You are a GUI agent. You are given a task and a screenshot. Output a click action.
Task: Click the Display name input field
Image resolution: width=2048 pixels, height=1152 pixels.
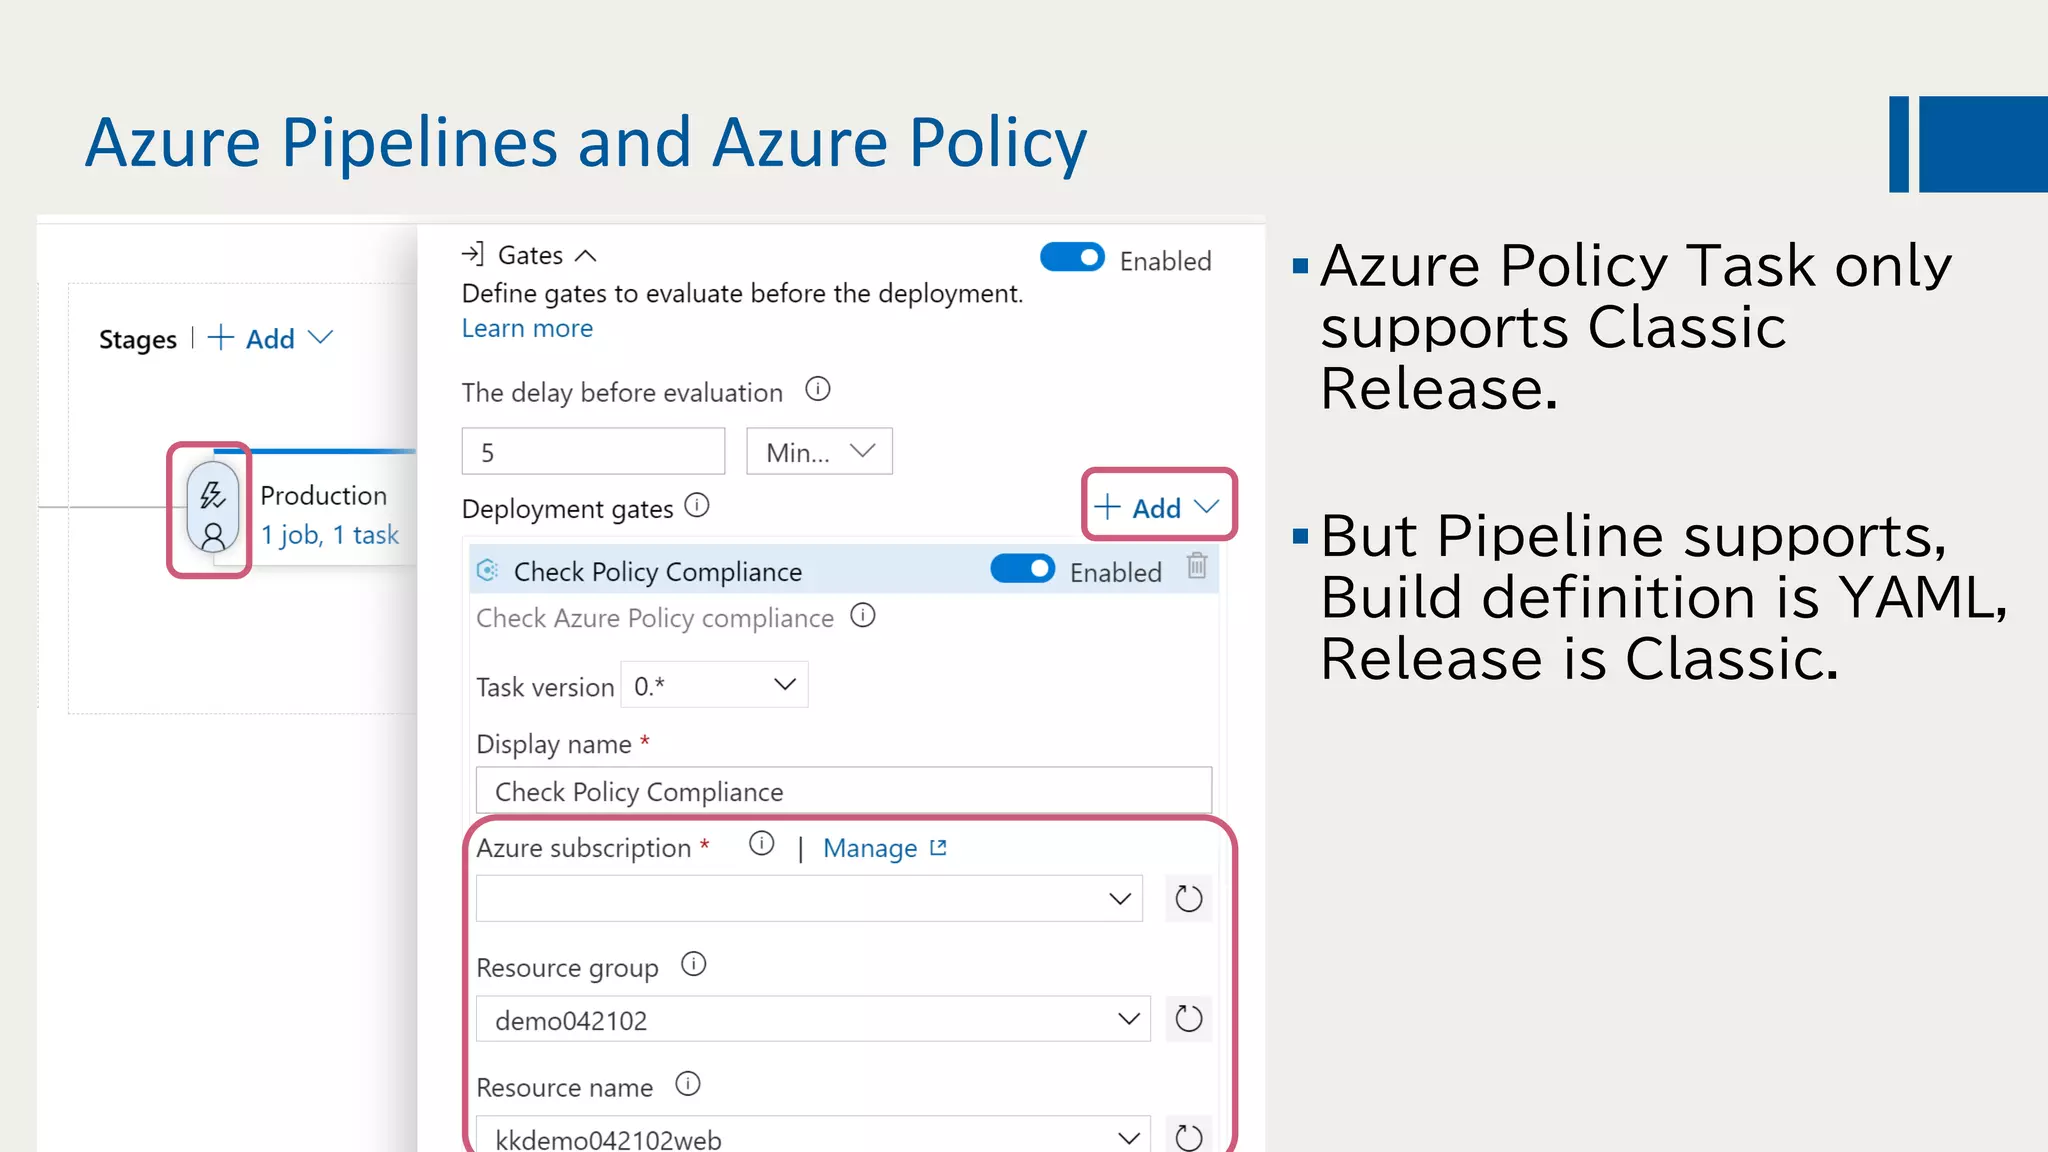pos(844,791)
